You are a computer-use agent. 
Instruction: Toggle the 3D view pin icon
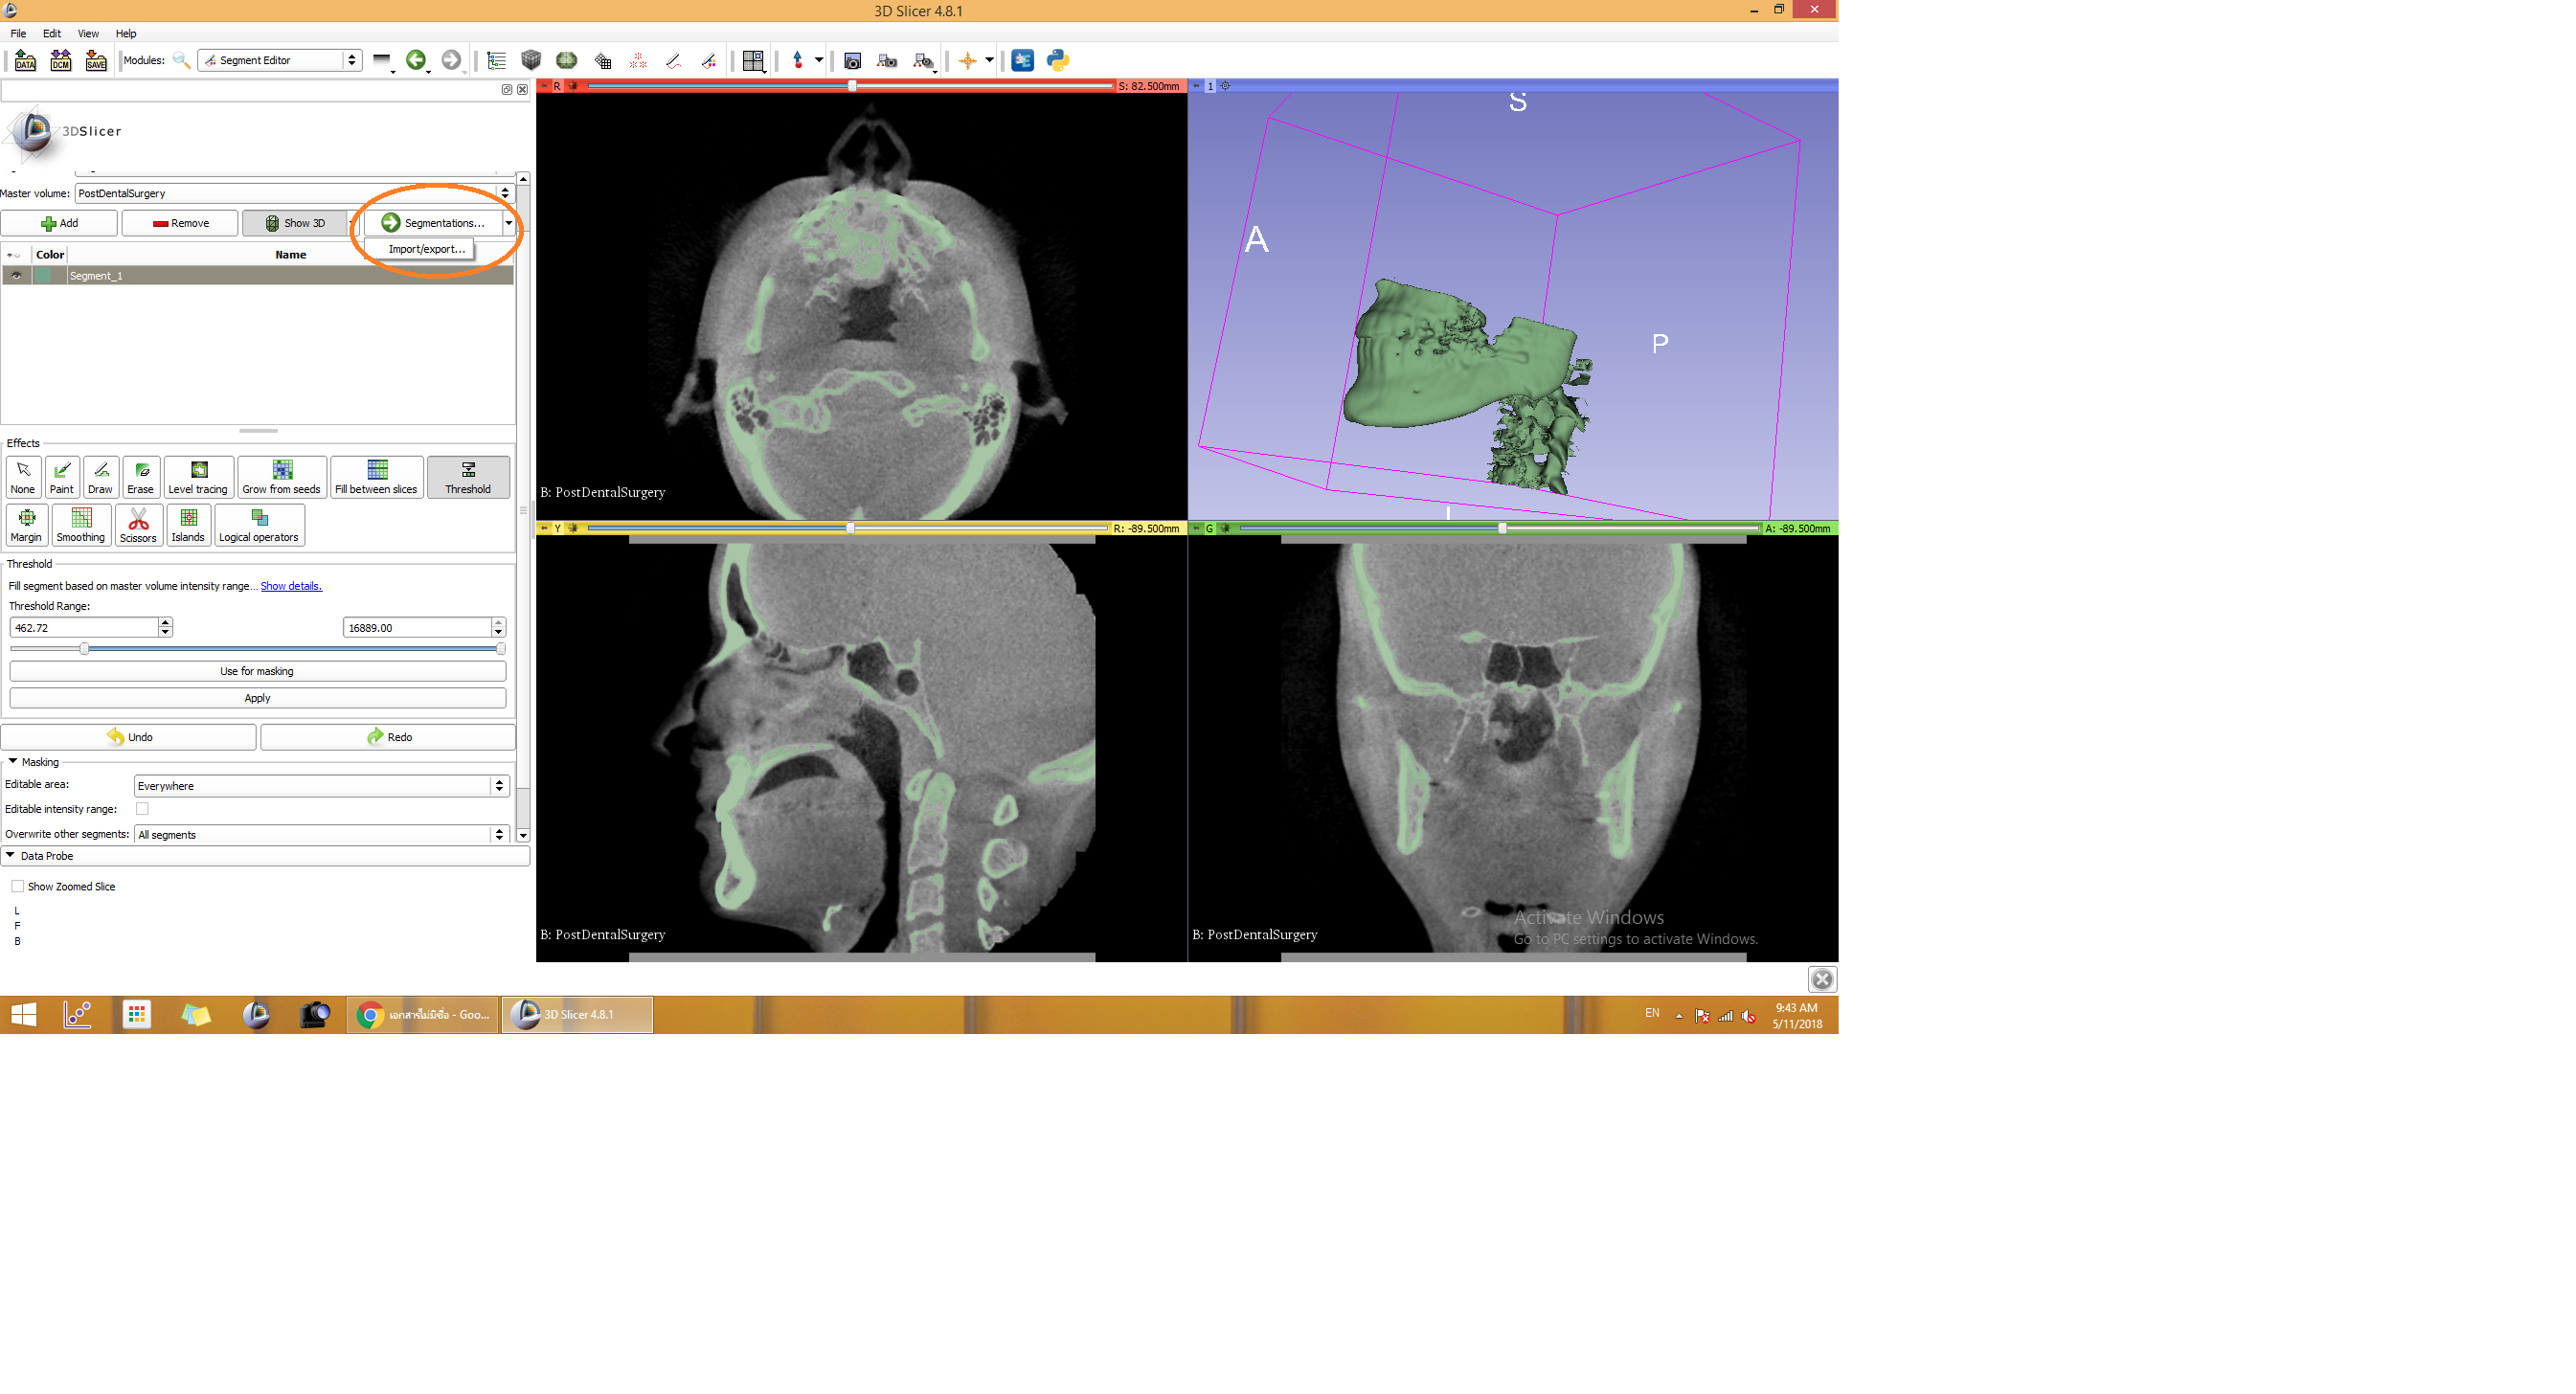click(1196, 86)
